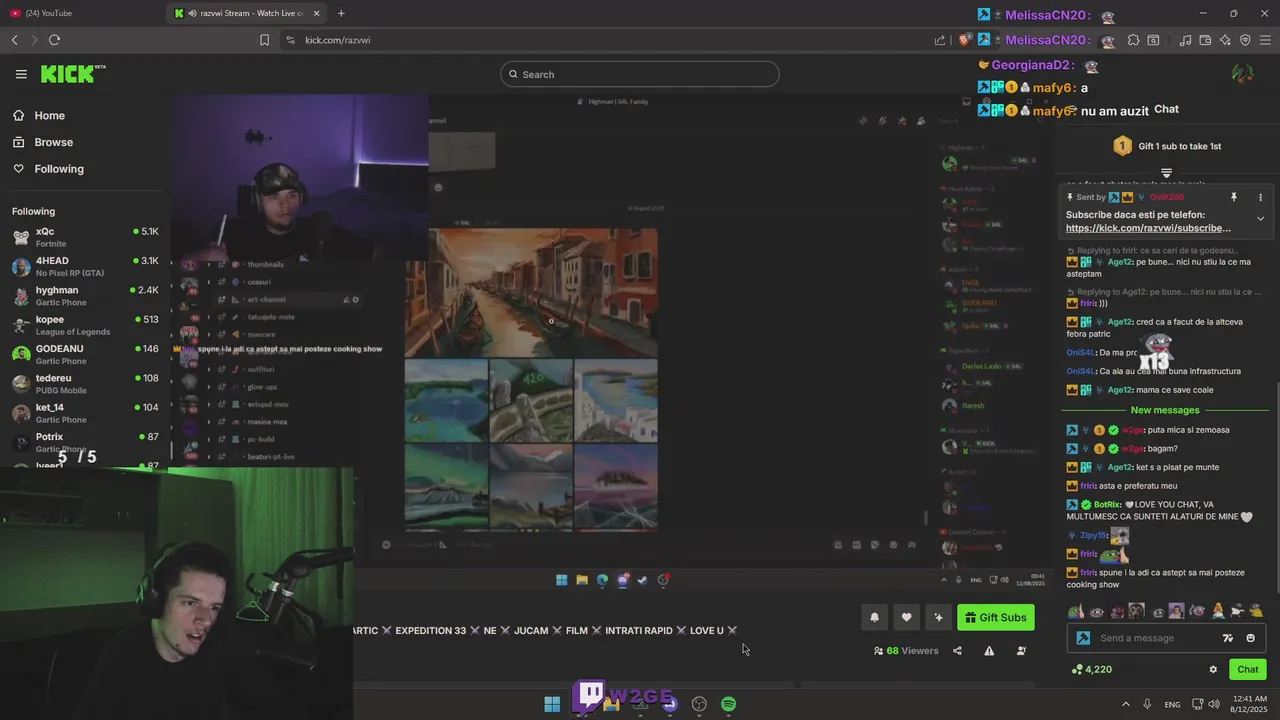Open emote picker smiley in chat box

point(1251,638)
